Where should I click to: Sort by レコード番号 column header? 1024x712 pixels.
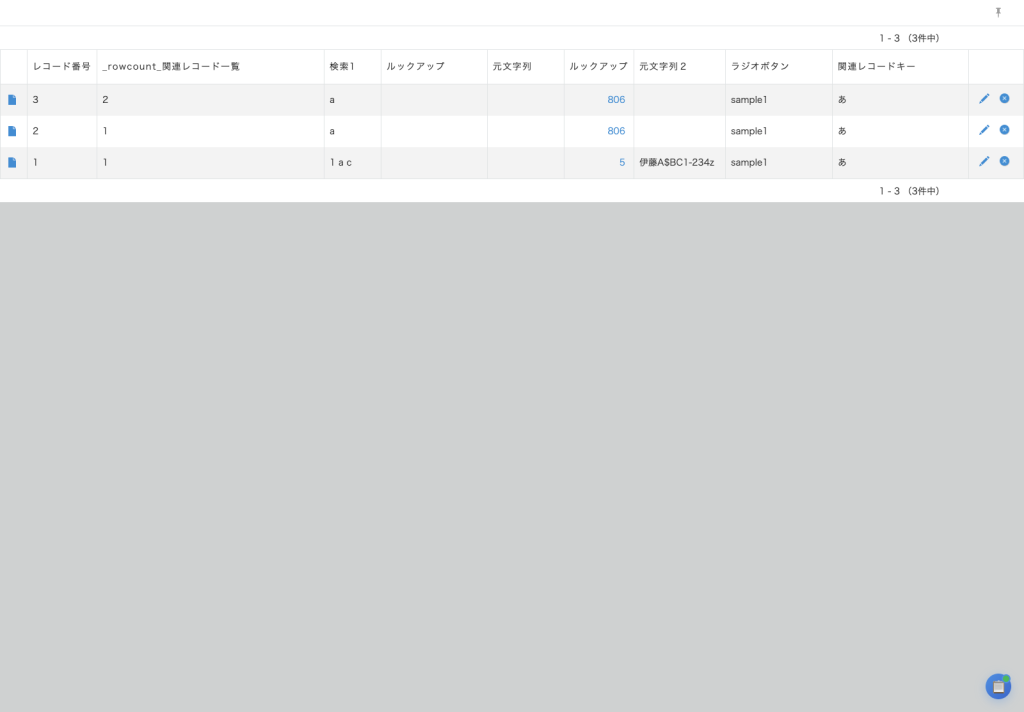(61, 67)
